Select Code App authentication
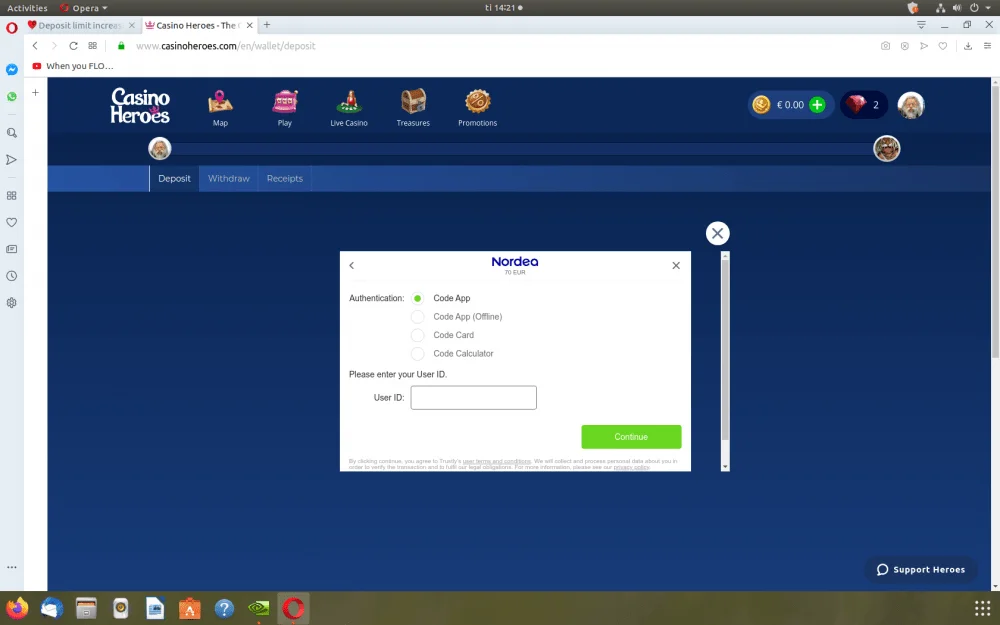 417,298
